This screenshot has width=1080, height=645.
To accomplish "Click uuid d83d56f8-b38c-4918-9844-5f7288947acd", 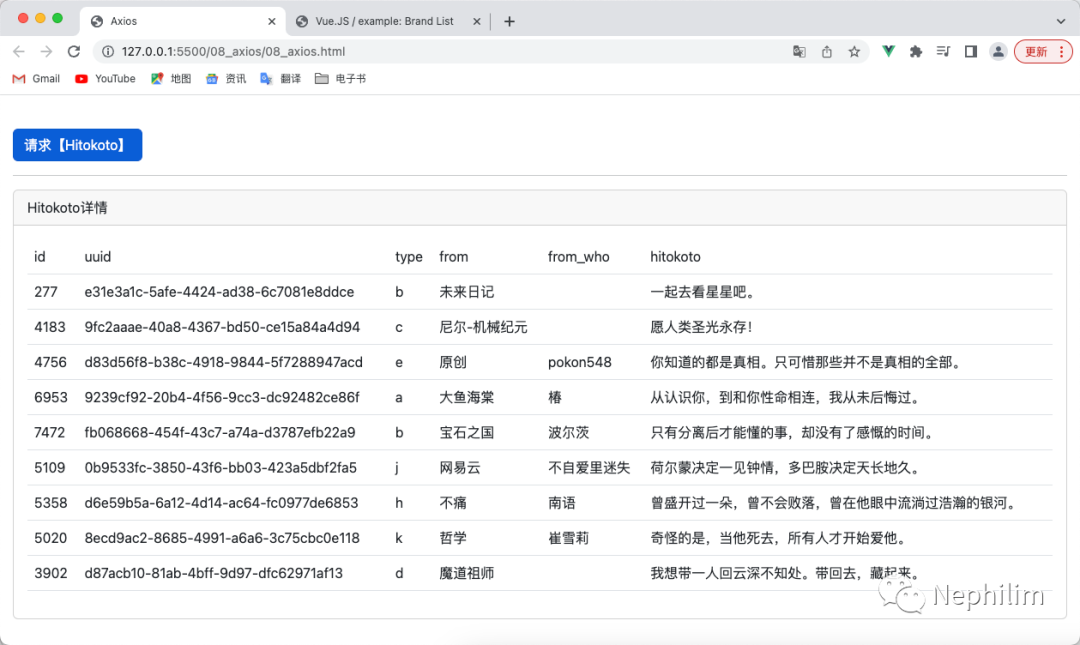I will 223,362.
